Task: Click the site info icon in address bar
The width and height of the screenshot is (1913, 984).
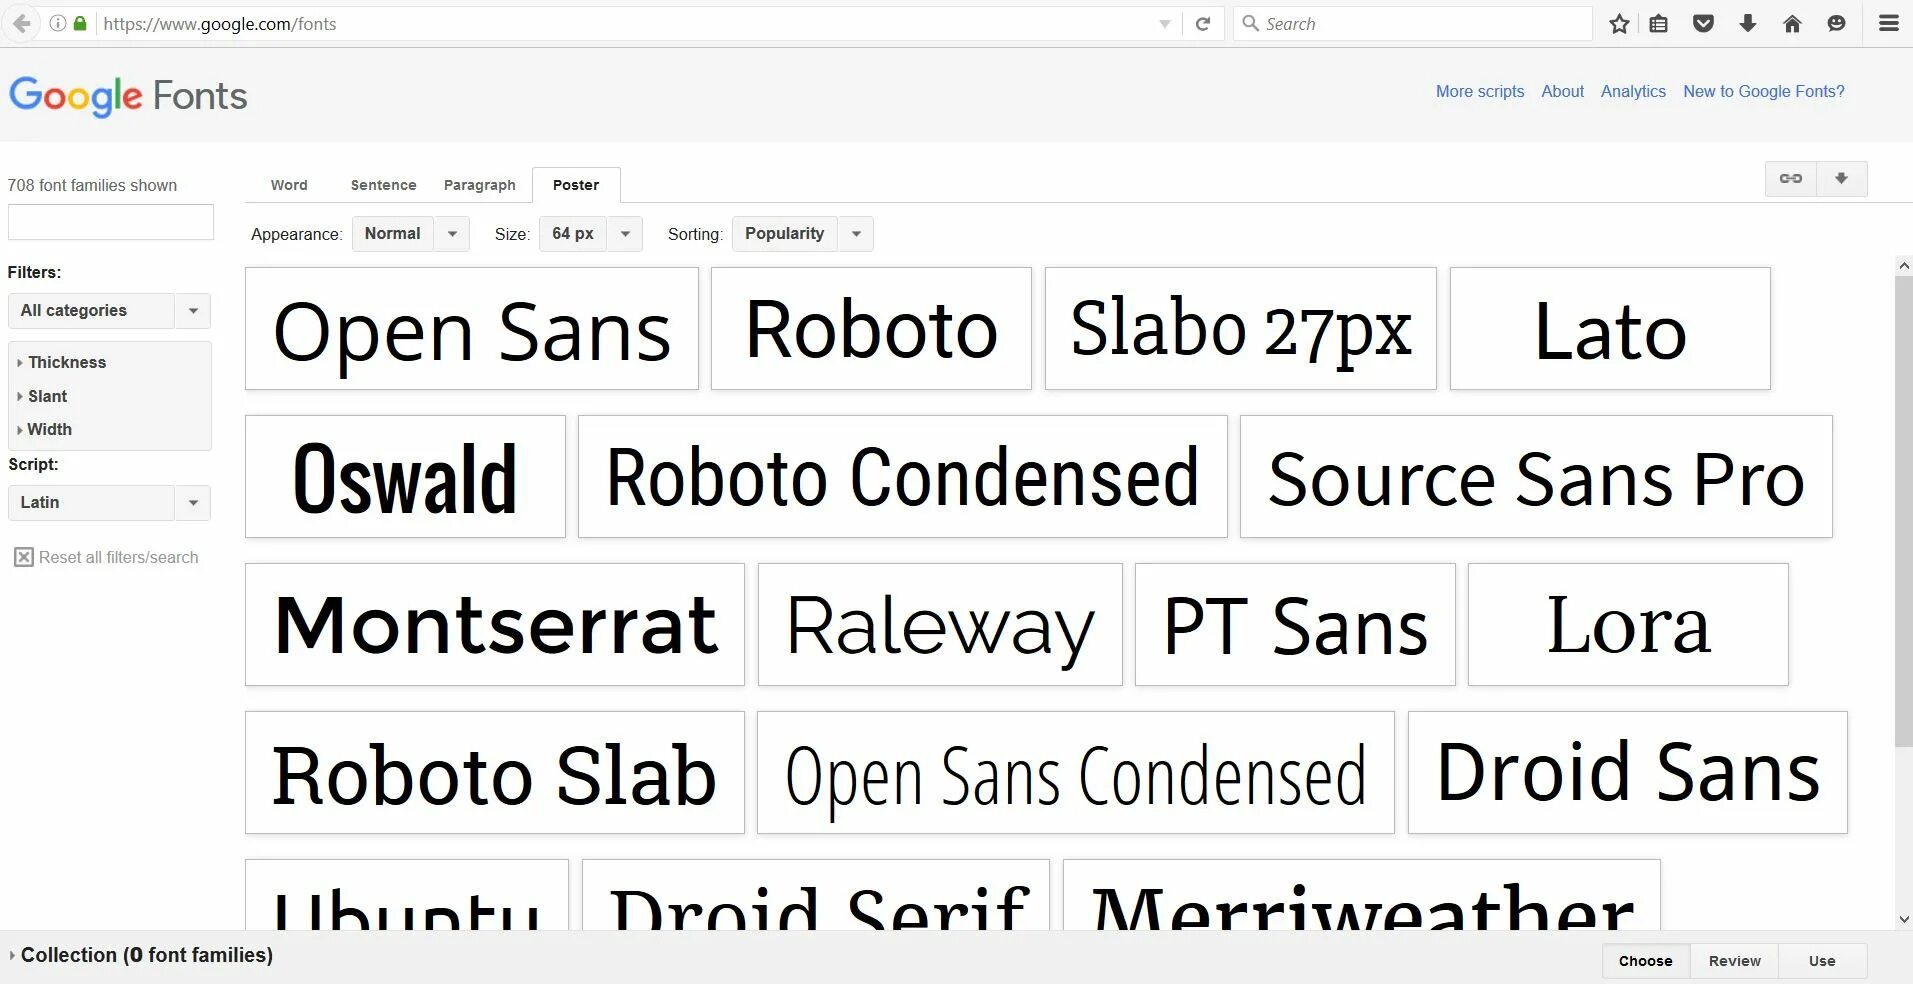Action: pos(58,24)
